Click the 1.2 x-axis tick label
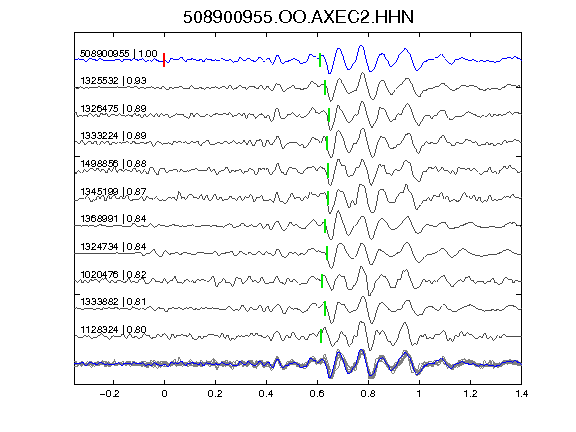 pos(470,394)
